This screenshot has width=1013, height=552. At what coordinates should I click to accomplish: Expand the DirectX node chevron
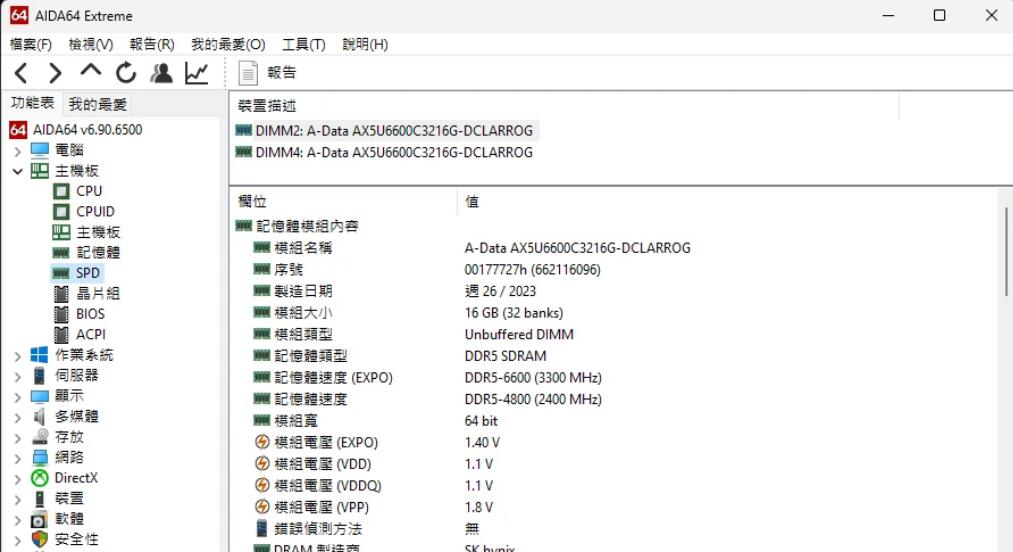[17, 479]
